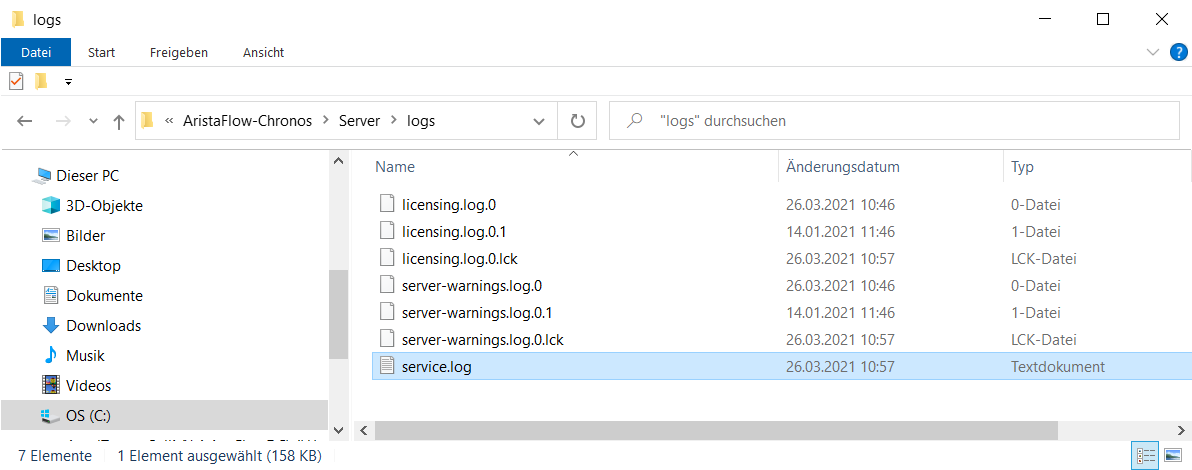Image resolution: width=1192 pixels, height=470 pixels.
Task: Click the "logs" durchsuchen search field
Action: (900, 121)
